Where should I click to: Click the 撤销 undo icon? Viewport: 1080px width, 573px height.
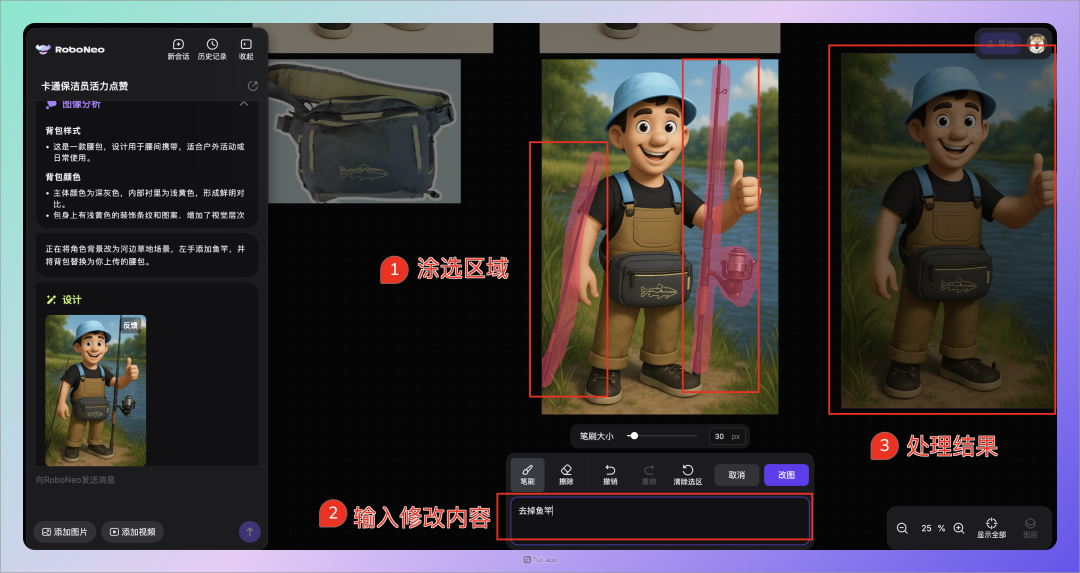pyautogui.click(x=610, y=474)
